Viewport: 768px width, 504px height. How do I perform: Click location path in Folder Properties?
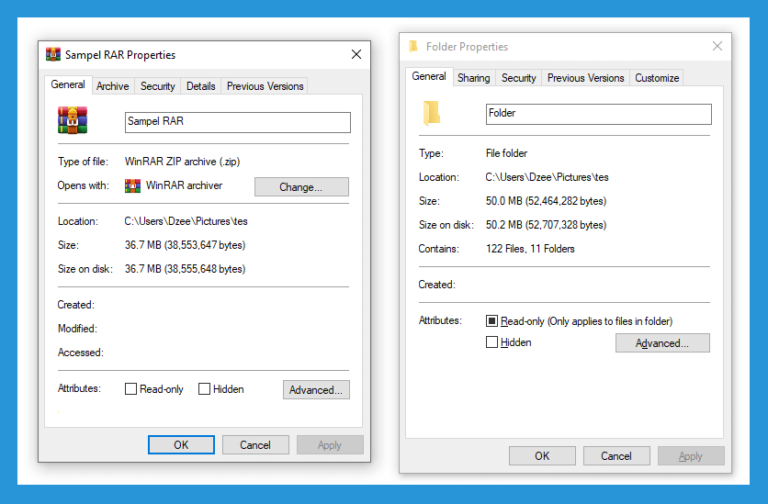tap(547, 177)
